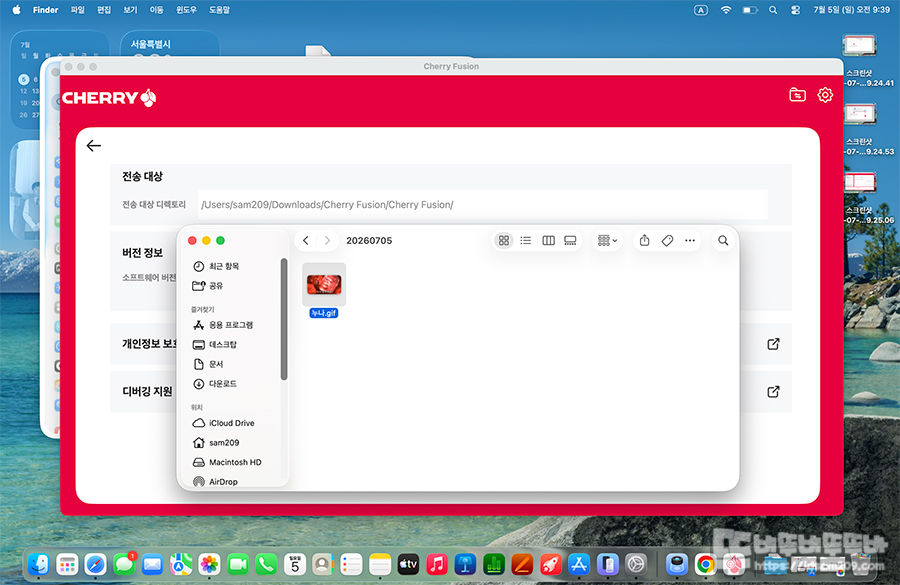Open Launchpad from the Dock

(x=67, y=565)
